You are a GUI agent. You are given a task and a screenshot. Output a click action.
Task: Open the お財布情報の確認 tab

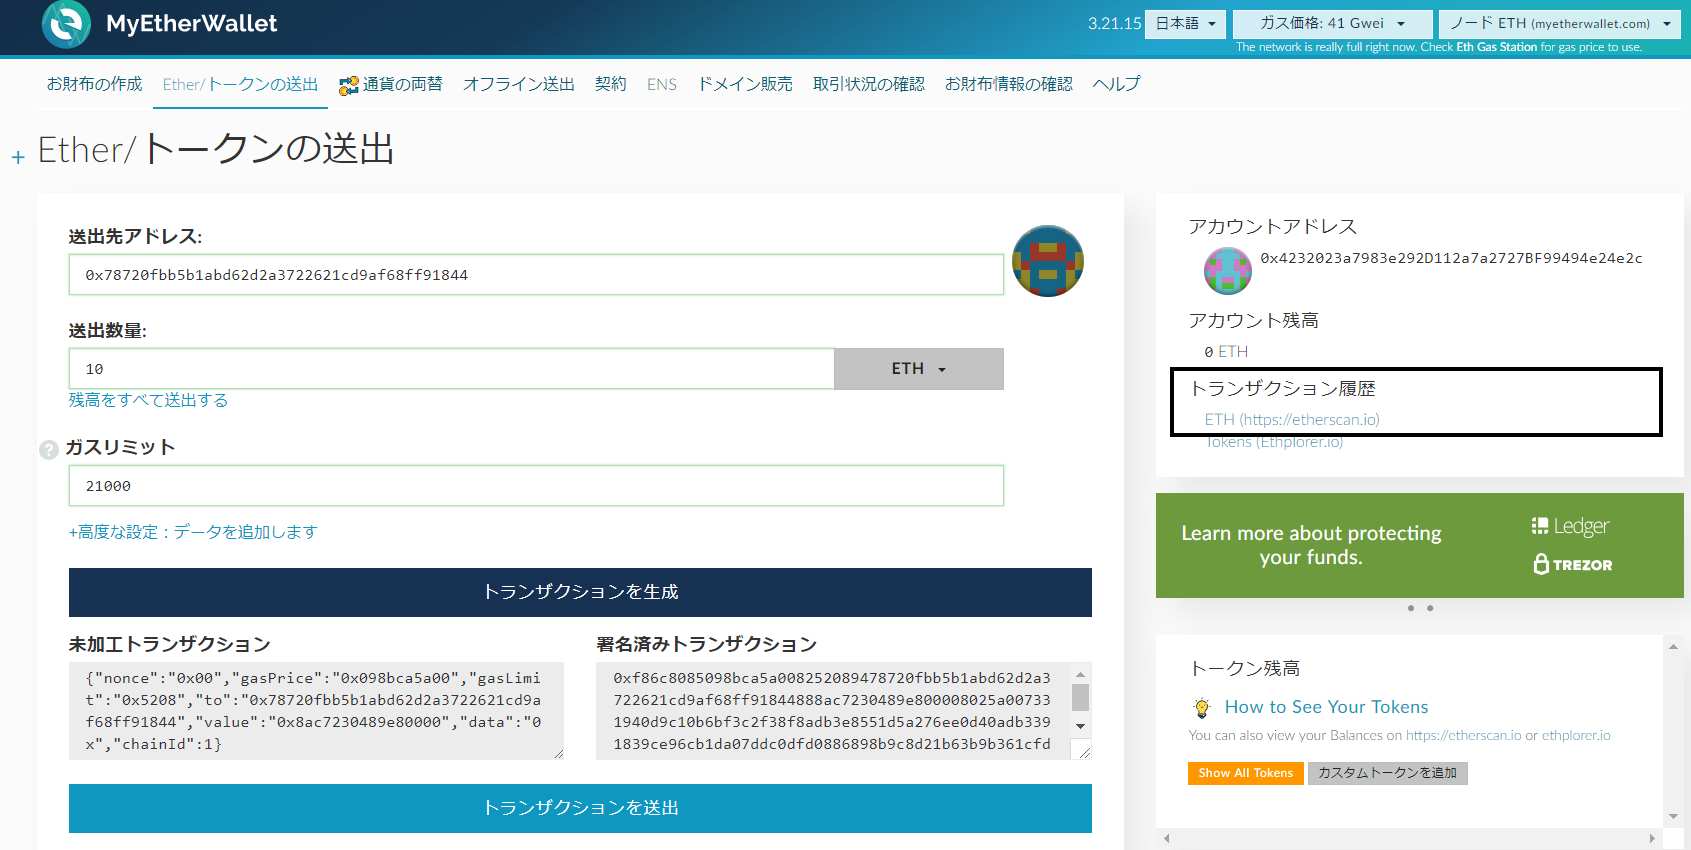tap(1009, 84)
